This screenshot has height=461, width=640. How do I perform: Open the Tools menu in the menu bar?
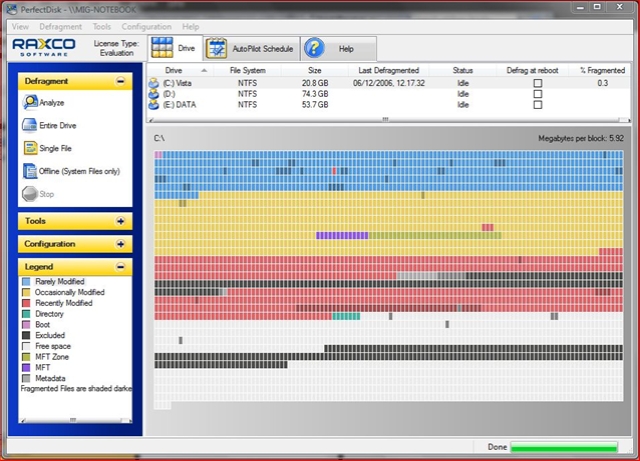102,27
